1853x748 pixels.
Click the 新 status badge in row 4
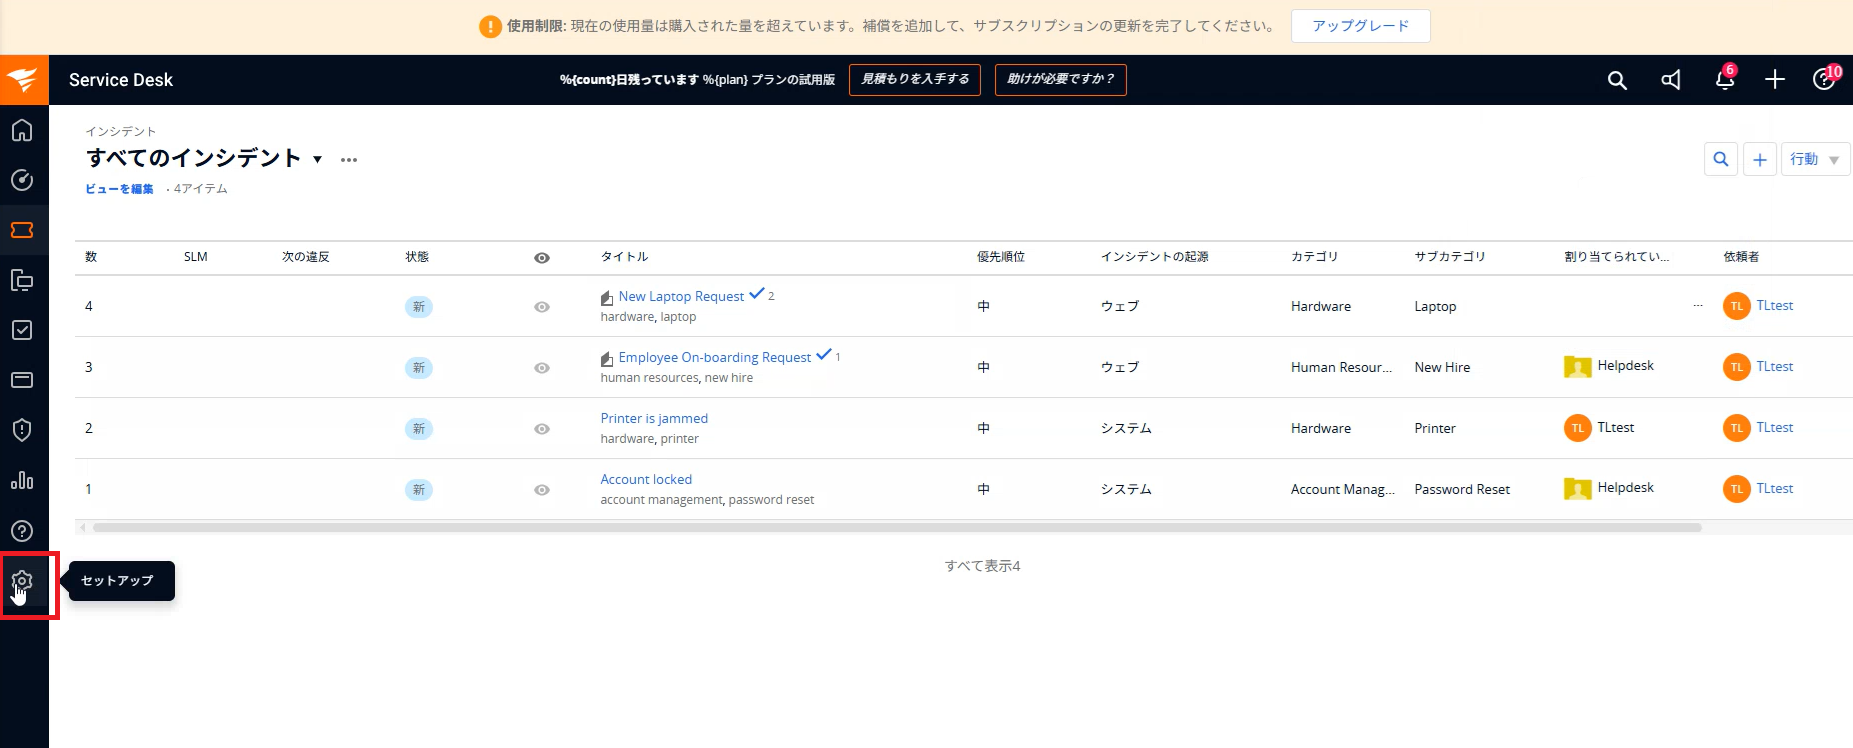419,307
